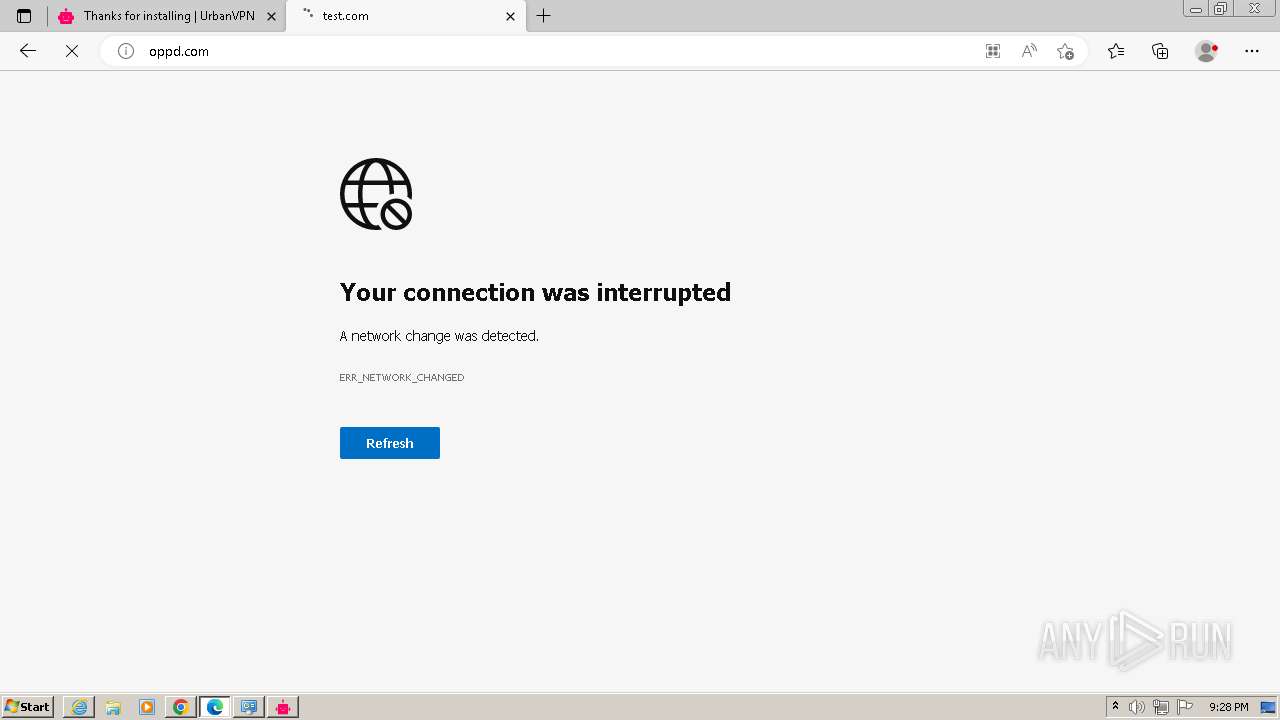This screenshot has width=1280, height=720.
Task: Click Show desktop button in tray
Action: [x=1268, y=707]
